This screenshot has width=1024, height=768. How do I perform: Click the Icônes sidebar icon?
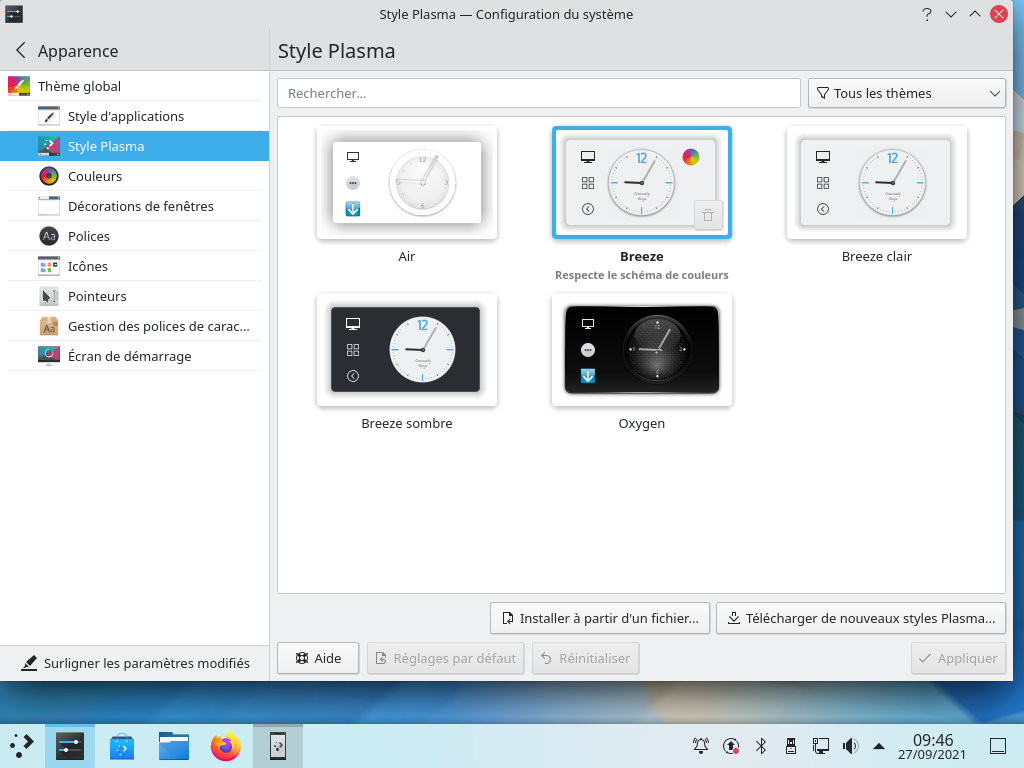point(49,266)
